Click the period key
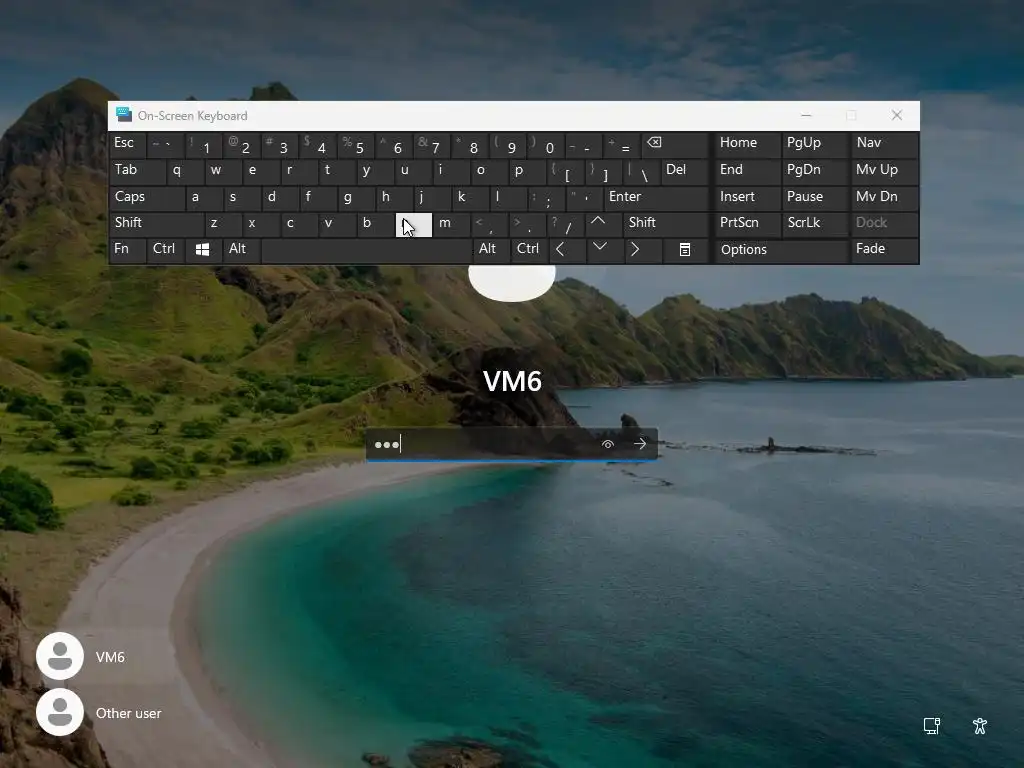1024x768 pixels. 527,224
